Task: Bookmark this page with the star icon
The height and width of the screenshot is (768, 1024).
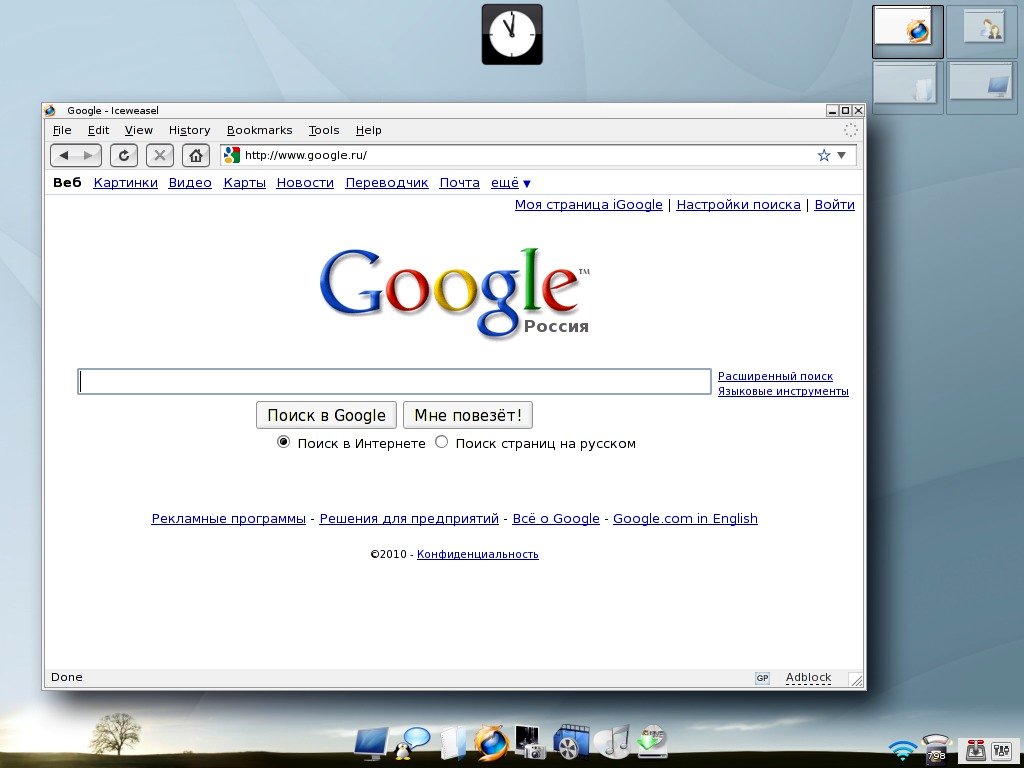Action: pyautogui.click(x=824, y=155)
